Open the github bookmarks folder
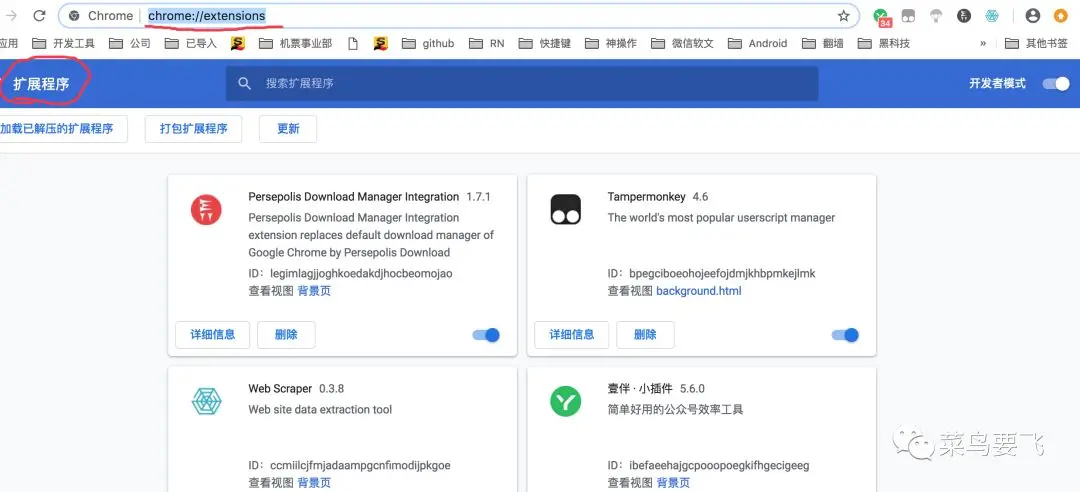The height and width of the screenshot is (492, 1080). 428,43
